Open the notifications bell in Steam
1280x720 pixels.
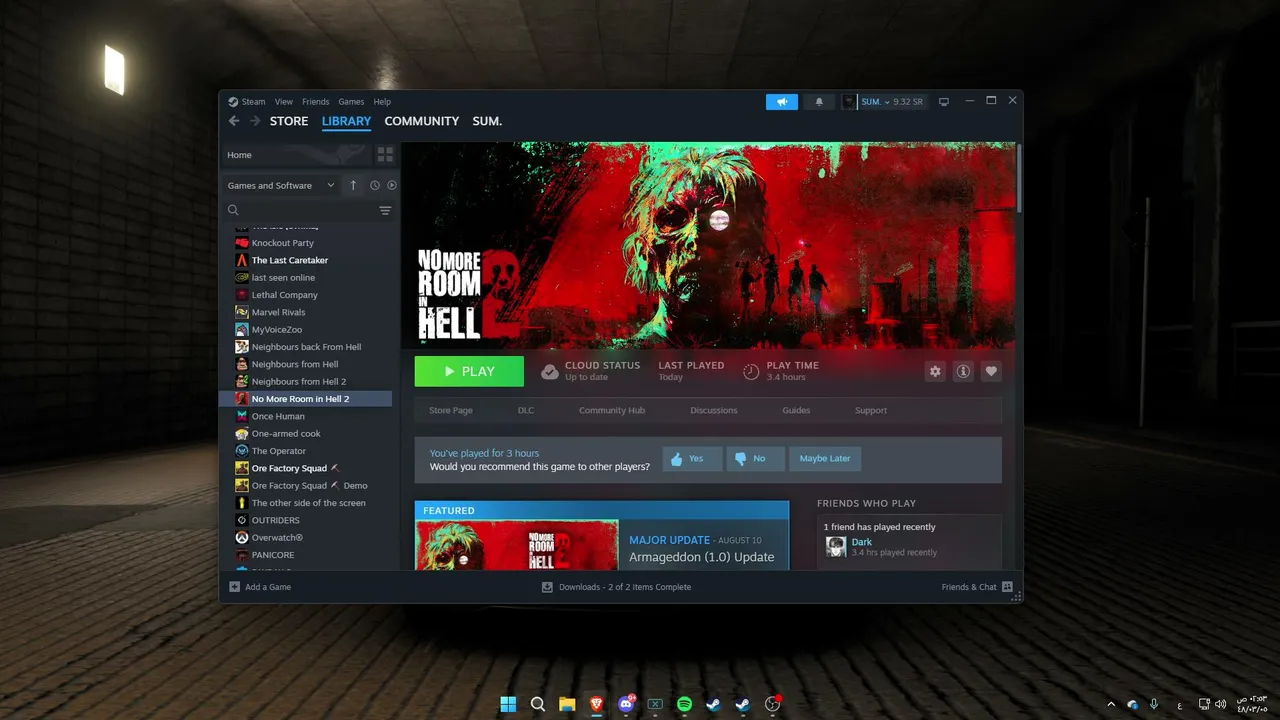(x=819, y=102)
